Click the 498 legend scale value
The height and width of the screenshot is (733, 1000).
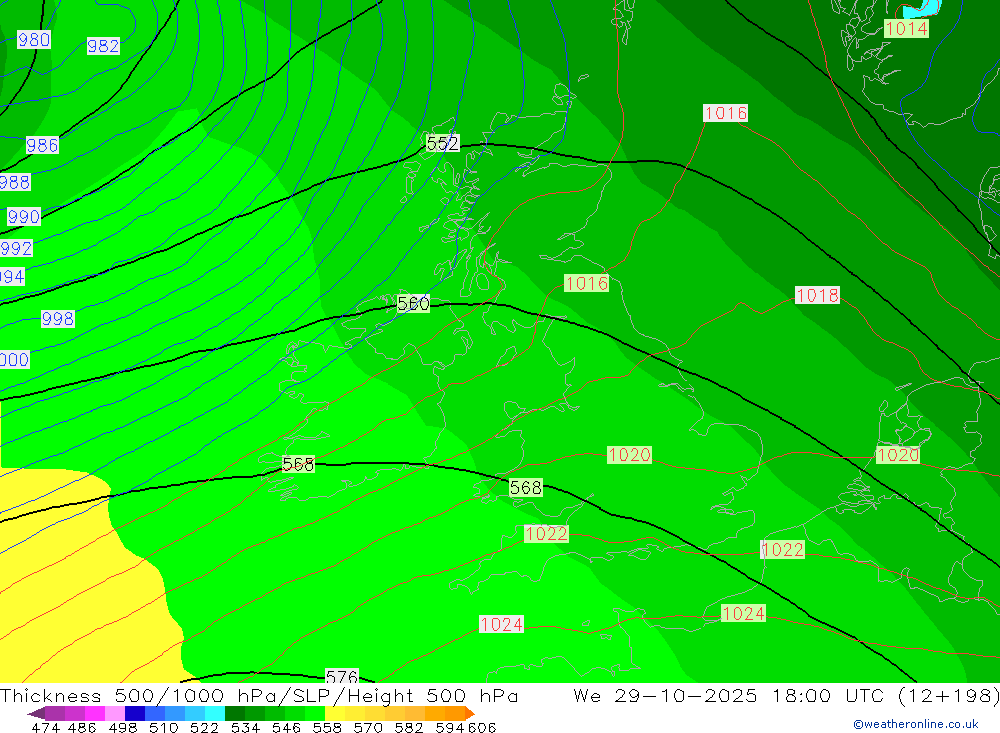(122, 727)
